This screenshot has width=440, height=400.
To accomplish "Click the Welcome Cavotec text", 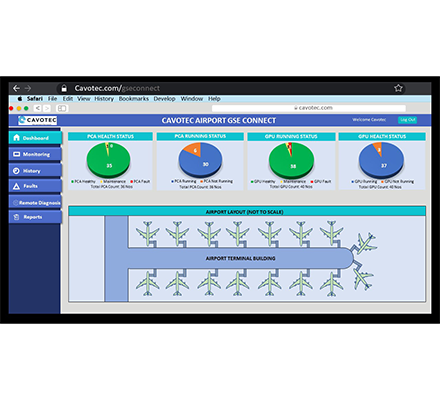I will pos(369,120).
